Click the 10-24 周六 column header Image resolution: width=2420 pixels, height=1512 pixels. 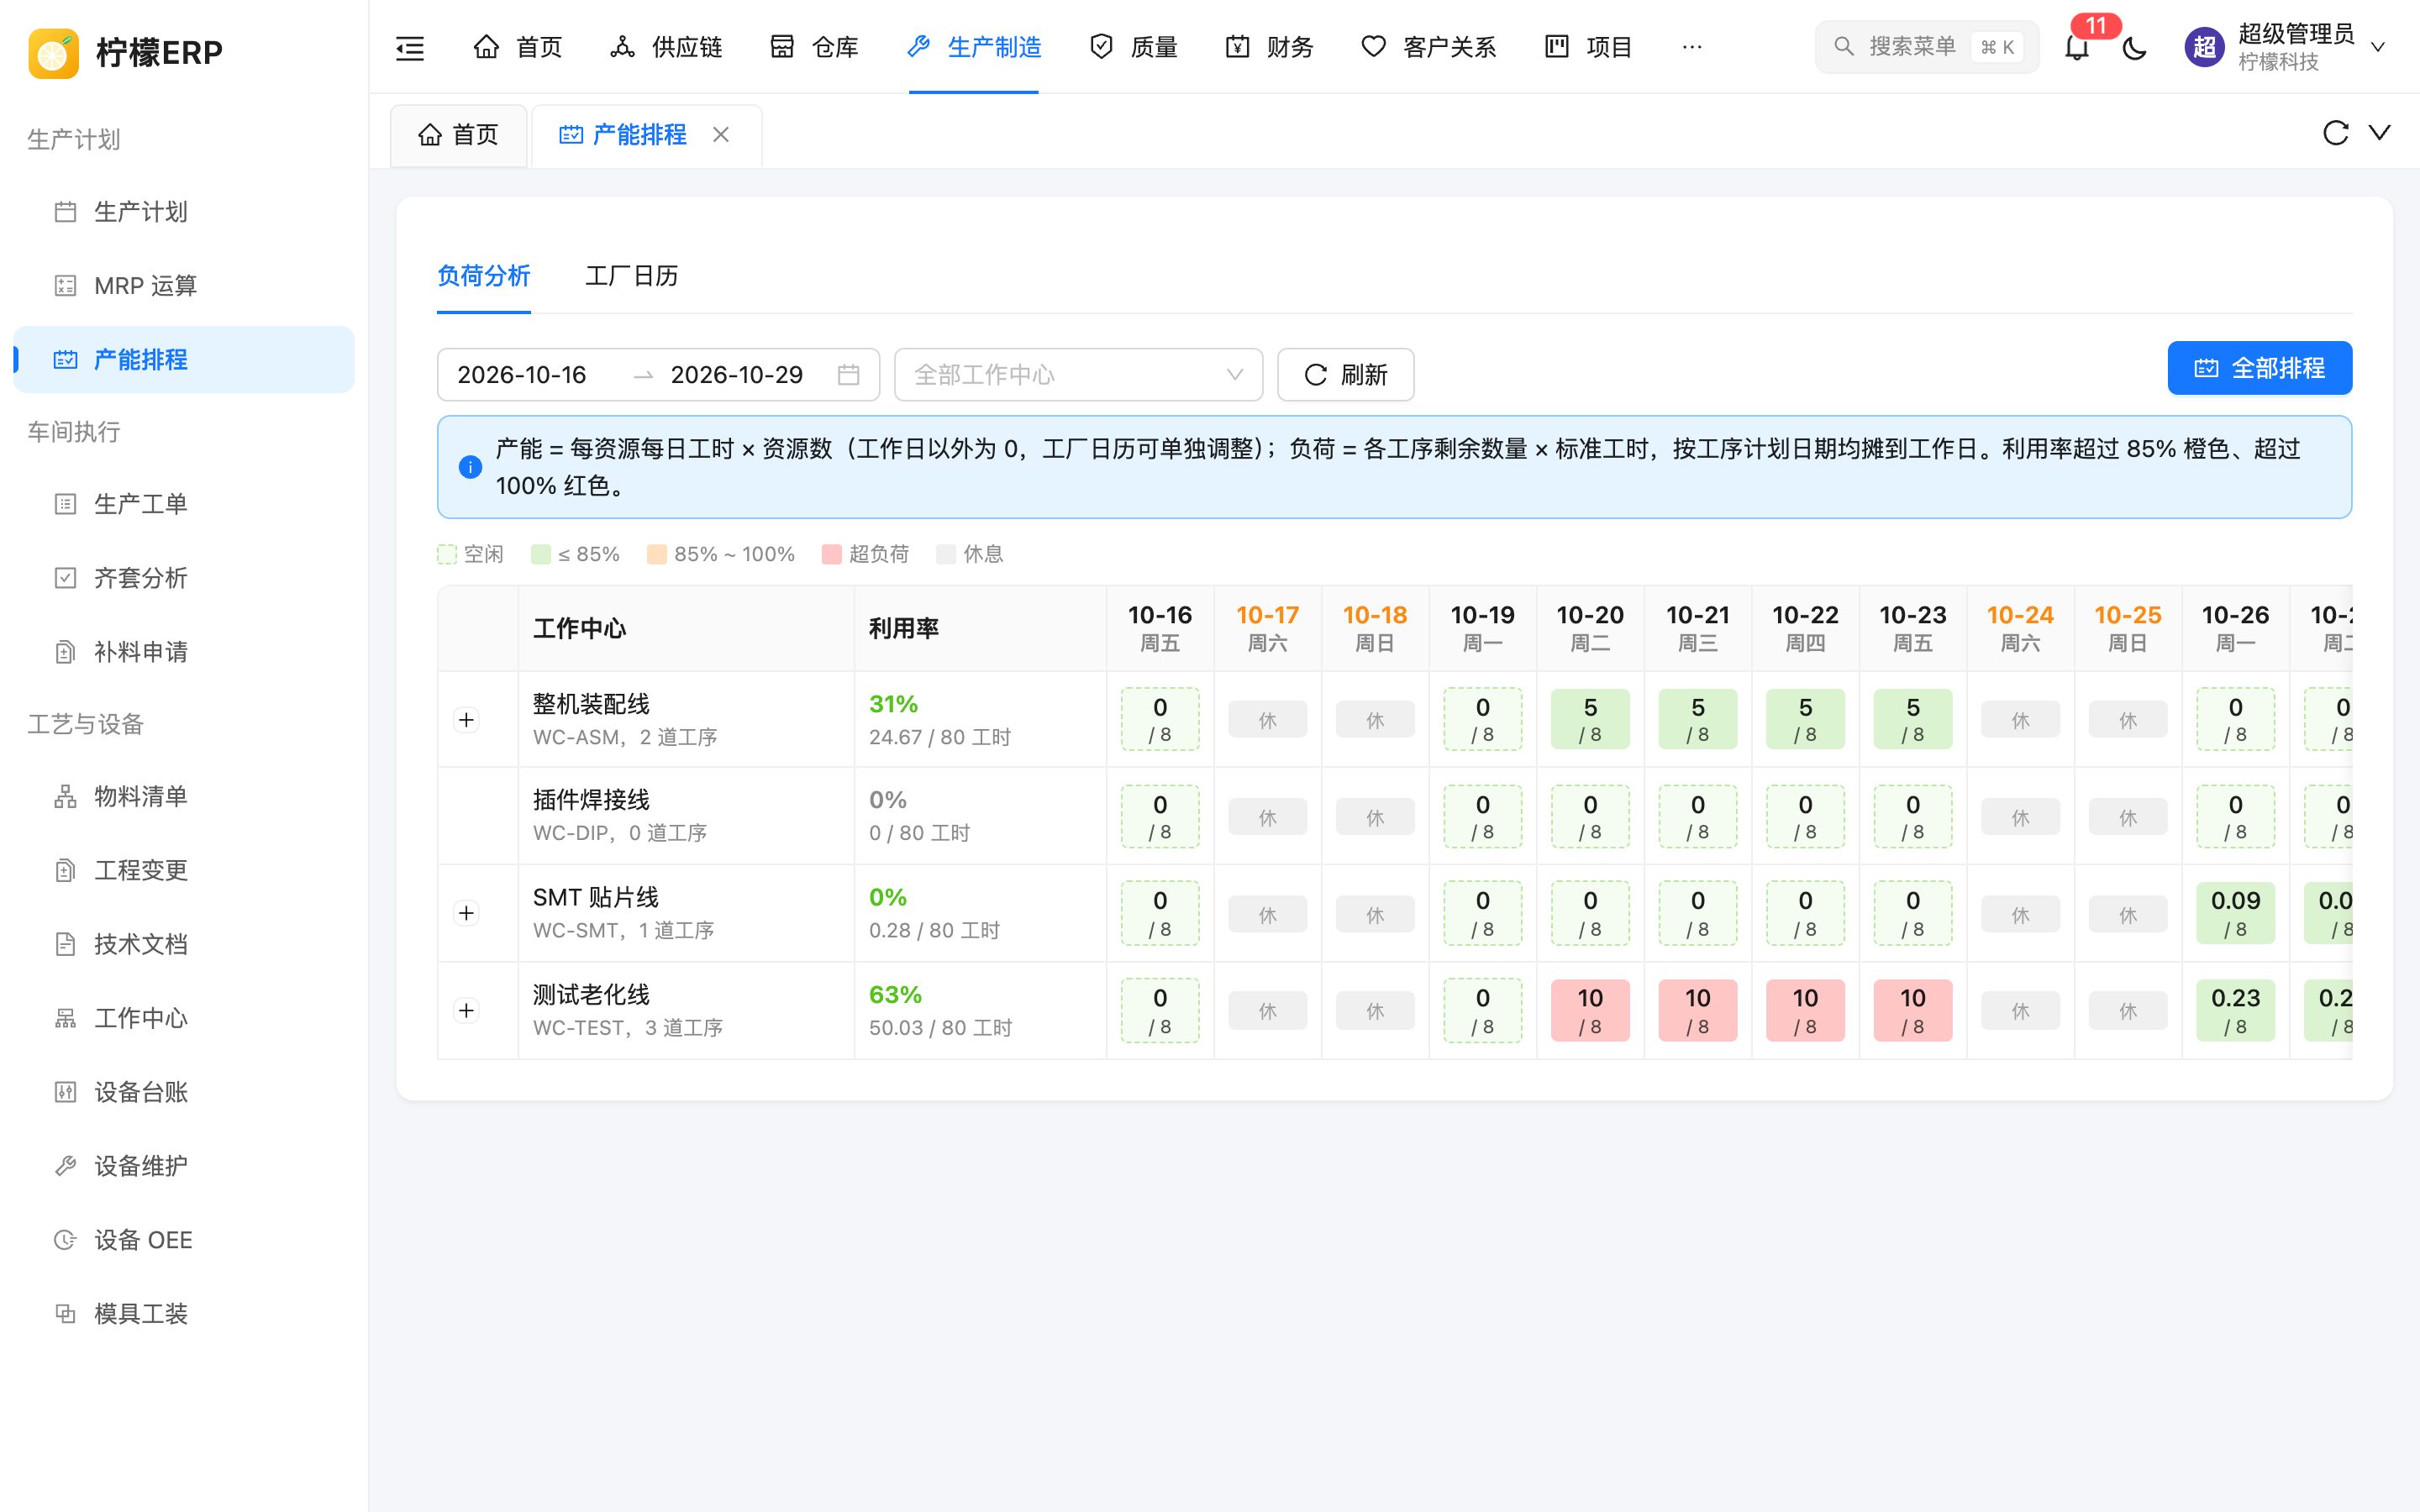[2020, 628]
